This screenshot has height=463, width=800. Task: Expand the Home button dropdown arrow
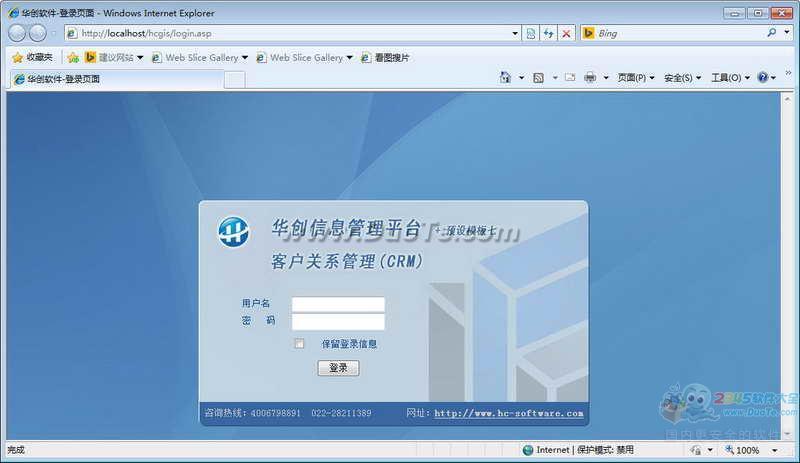(521, 78)
